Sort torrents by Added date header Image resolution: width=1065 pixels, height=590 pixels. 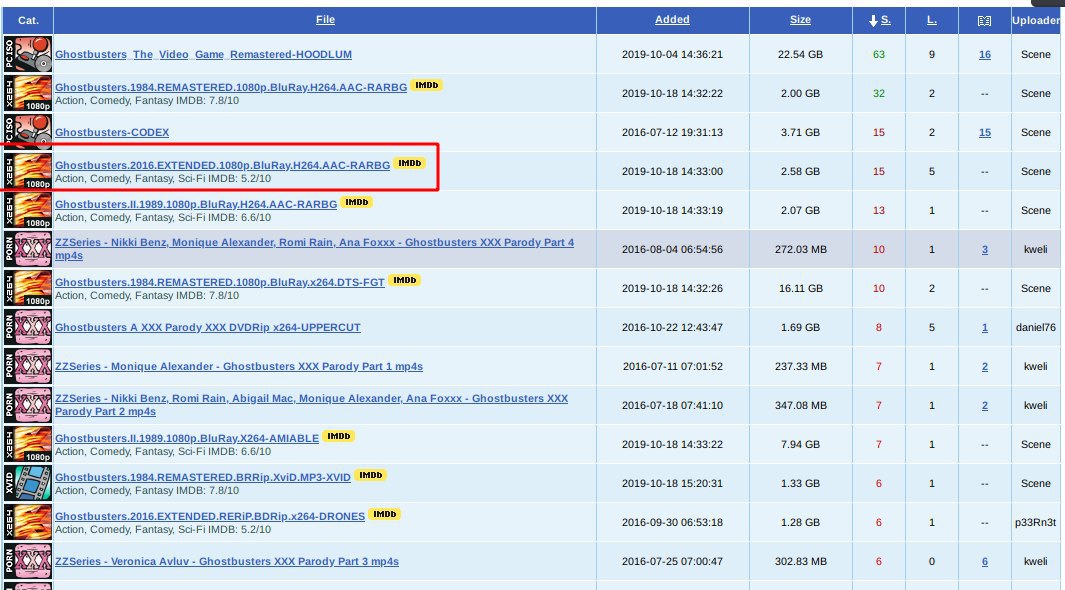click(672, 20)
